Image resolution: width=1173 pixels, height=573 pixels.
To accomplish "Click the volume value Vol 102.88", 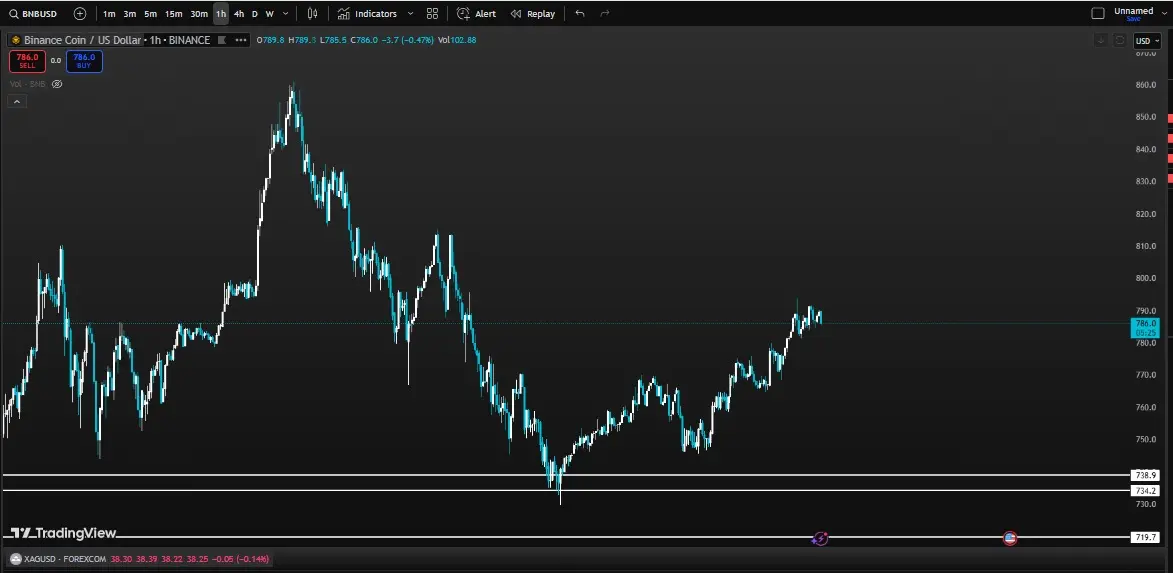I will [x=457, y=40].
